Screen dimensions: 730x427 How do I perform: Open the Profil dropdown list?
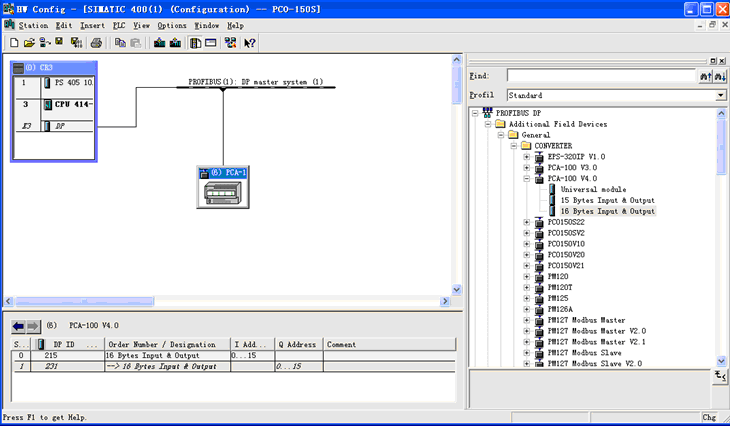[x=720, y=95]
